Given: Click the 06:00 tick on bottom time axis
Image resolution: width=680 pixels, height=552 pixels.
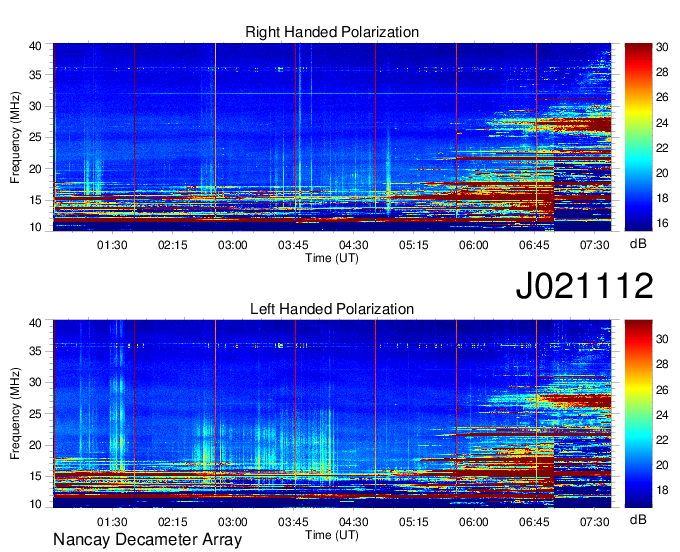Looking at the screenshot, I should point(474,521).
